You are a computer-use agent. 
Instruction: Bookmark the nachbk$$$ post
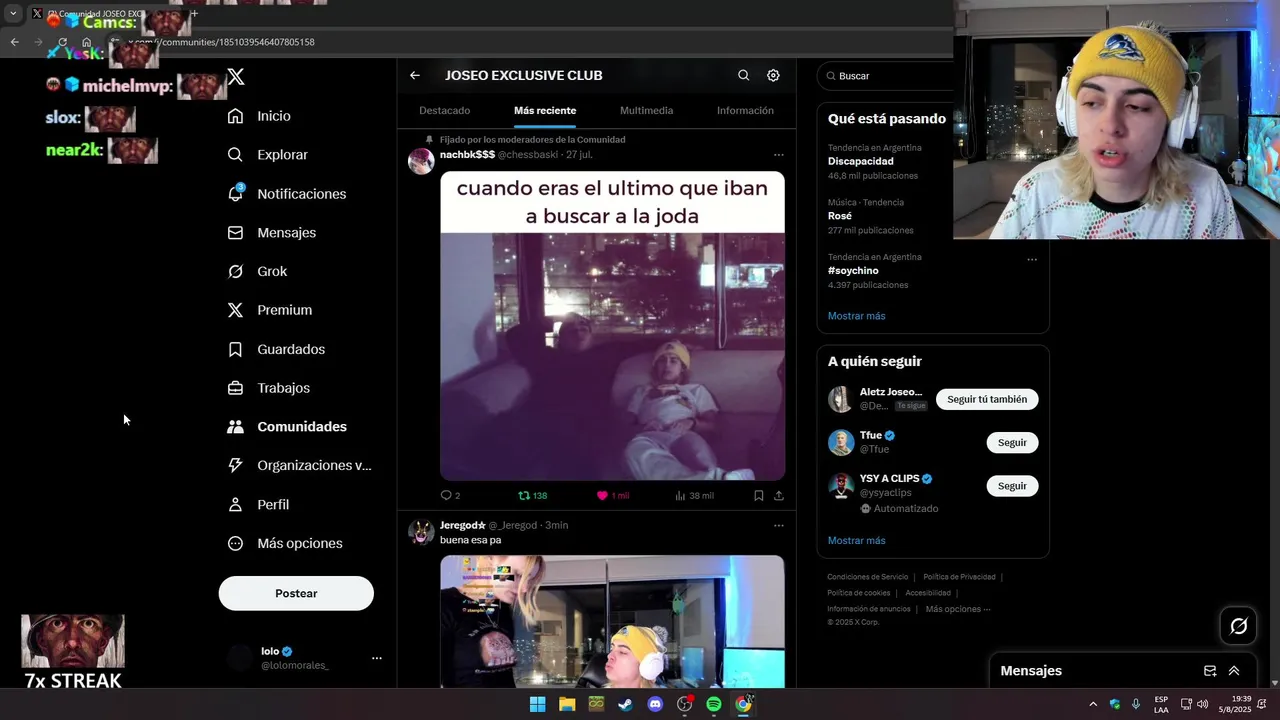pos(759,496)
